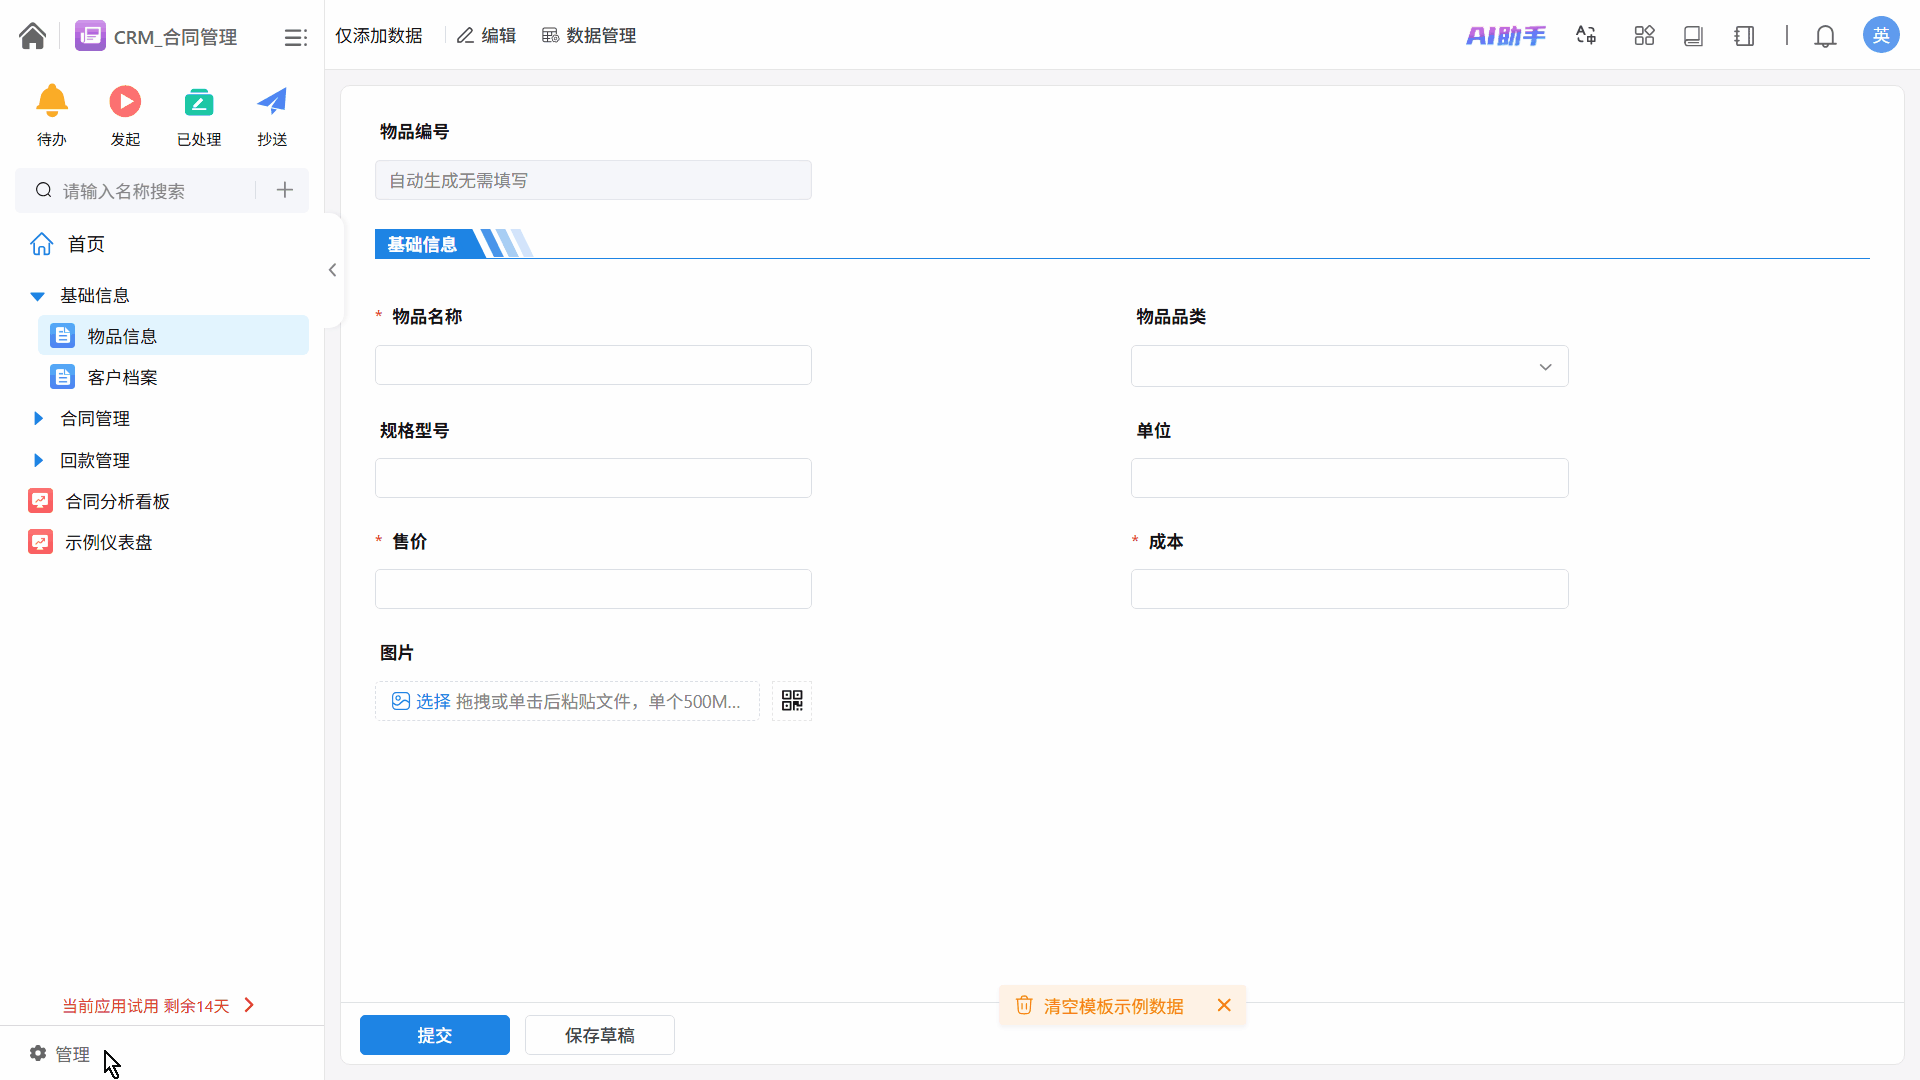1920x1080 pixels.
Task: Open the AI助手 assistant
Action: point(1505,36)
